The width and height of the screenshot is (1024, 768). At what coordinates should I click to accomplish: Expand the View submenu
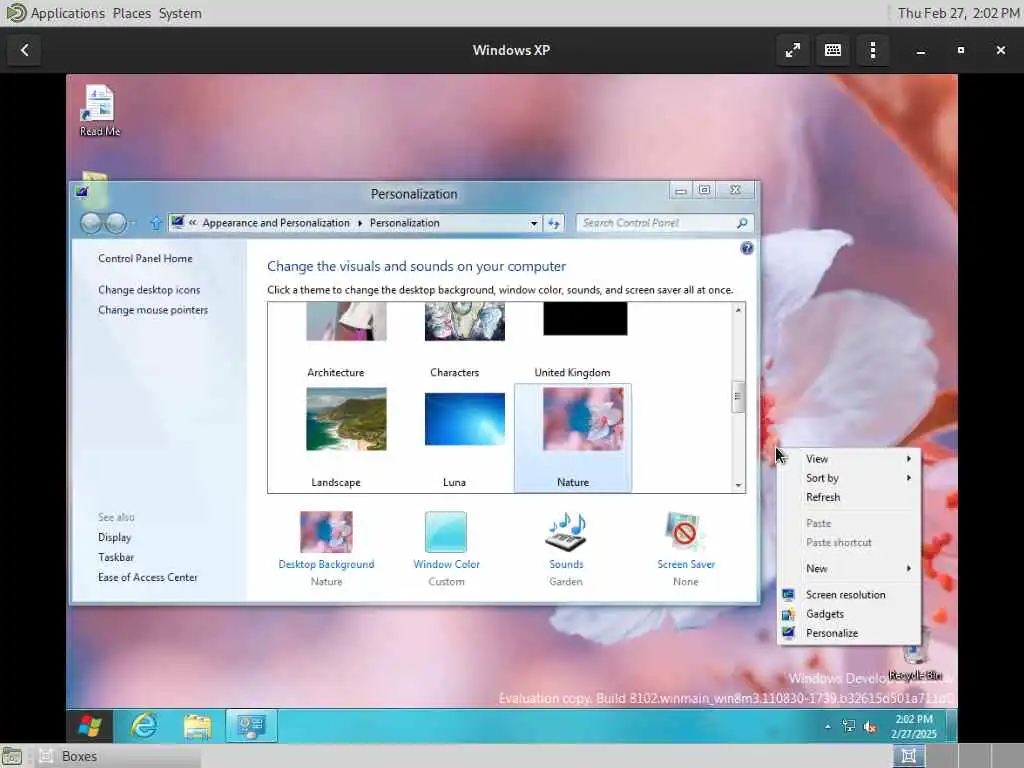pyautogui.click(x=848, y=459)
